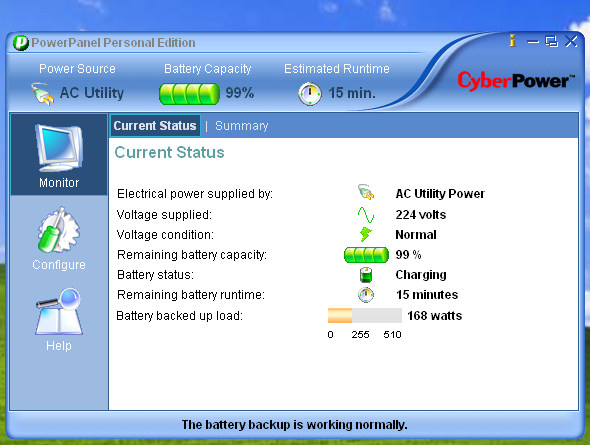Click the battery backed up load bar
Image resolution: width=590 pixels, height=445 pixels.
tap(365, 316)
